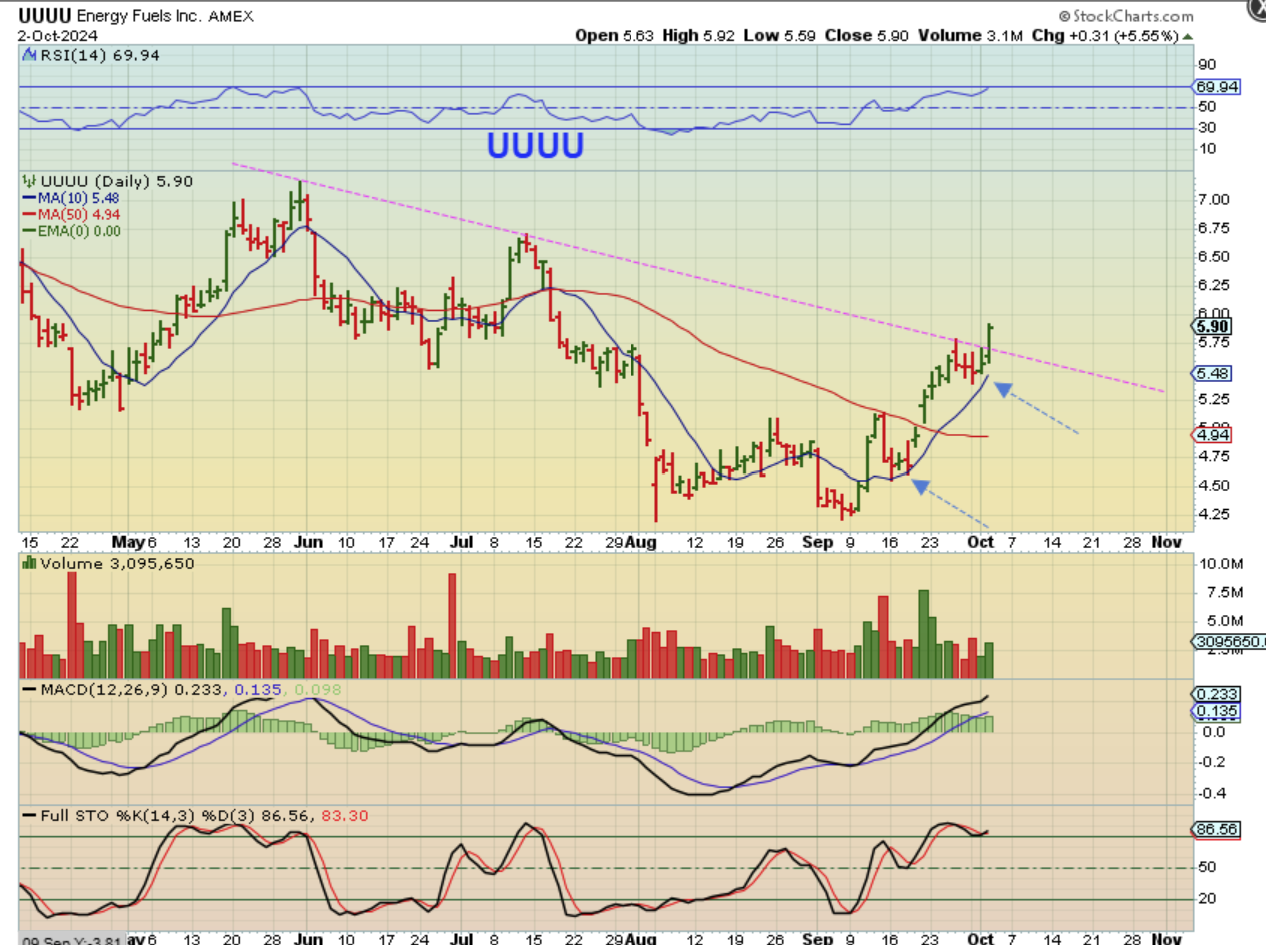Click the MA(10) 5.48 legend line marker
This screenshot has height=945, width=1266.
[x=29, y=198]
